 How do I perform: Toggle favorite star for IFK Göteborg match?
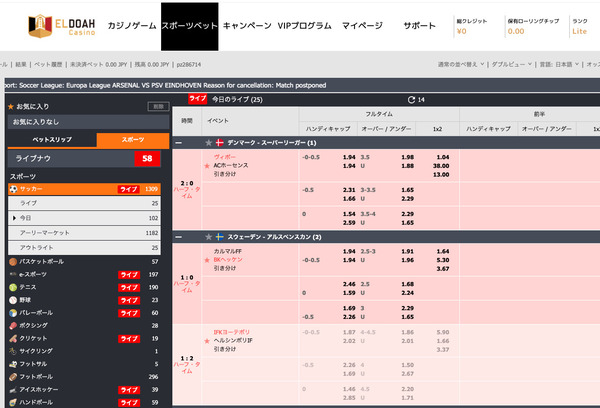pyautogui.click(x=207, y=341)
